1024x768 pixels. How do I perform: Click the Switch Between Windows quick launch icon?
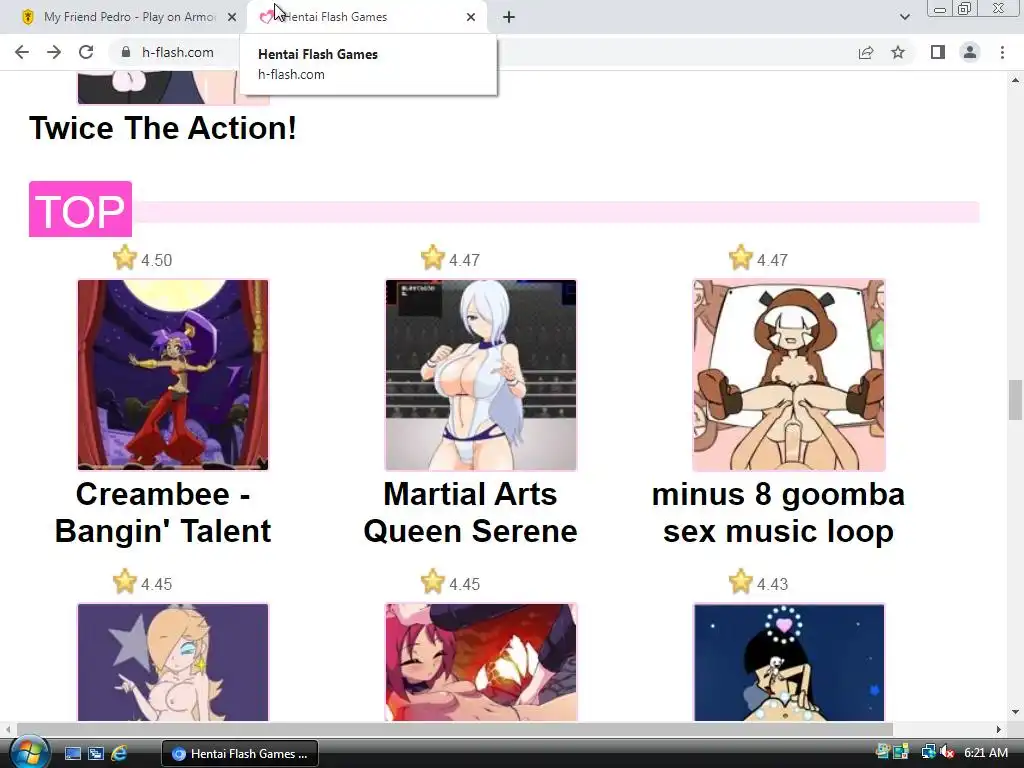point(96,754)
